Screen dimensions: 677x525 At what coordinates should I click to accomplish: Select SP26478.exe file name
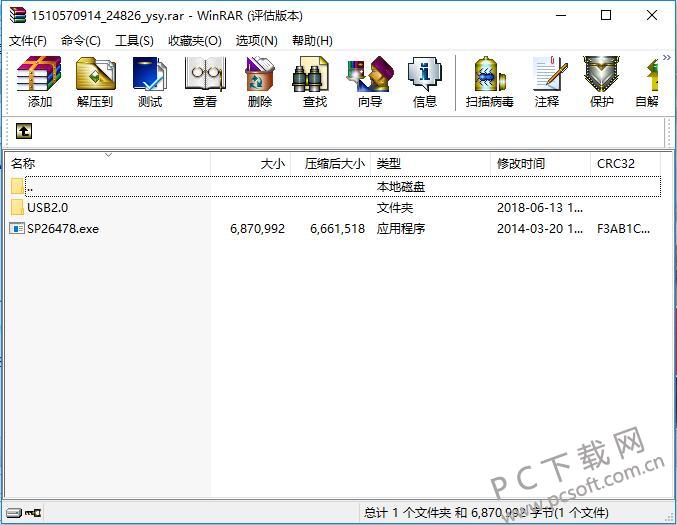[x=63, y=228]
